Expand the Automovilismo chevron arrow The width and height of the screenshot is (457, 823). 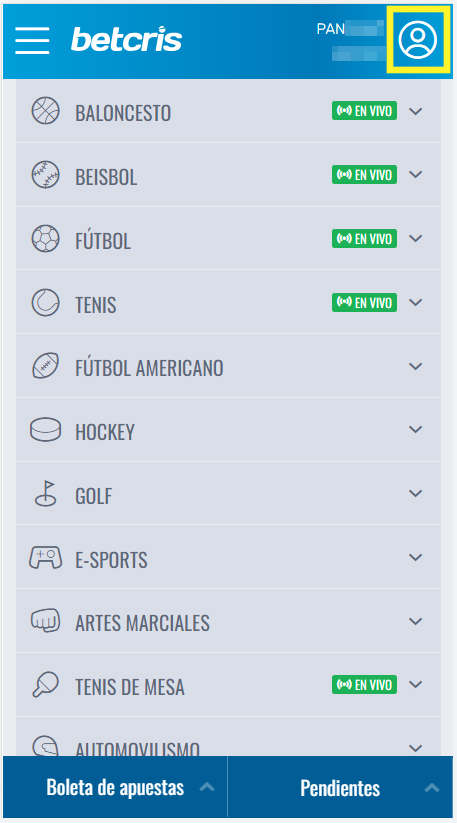pyautogui.click(x=416, y=748)
